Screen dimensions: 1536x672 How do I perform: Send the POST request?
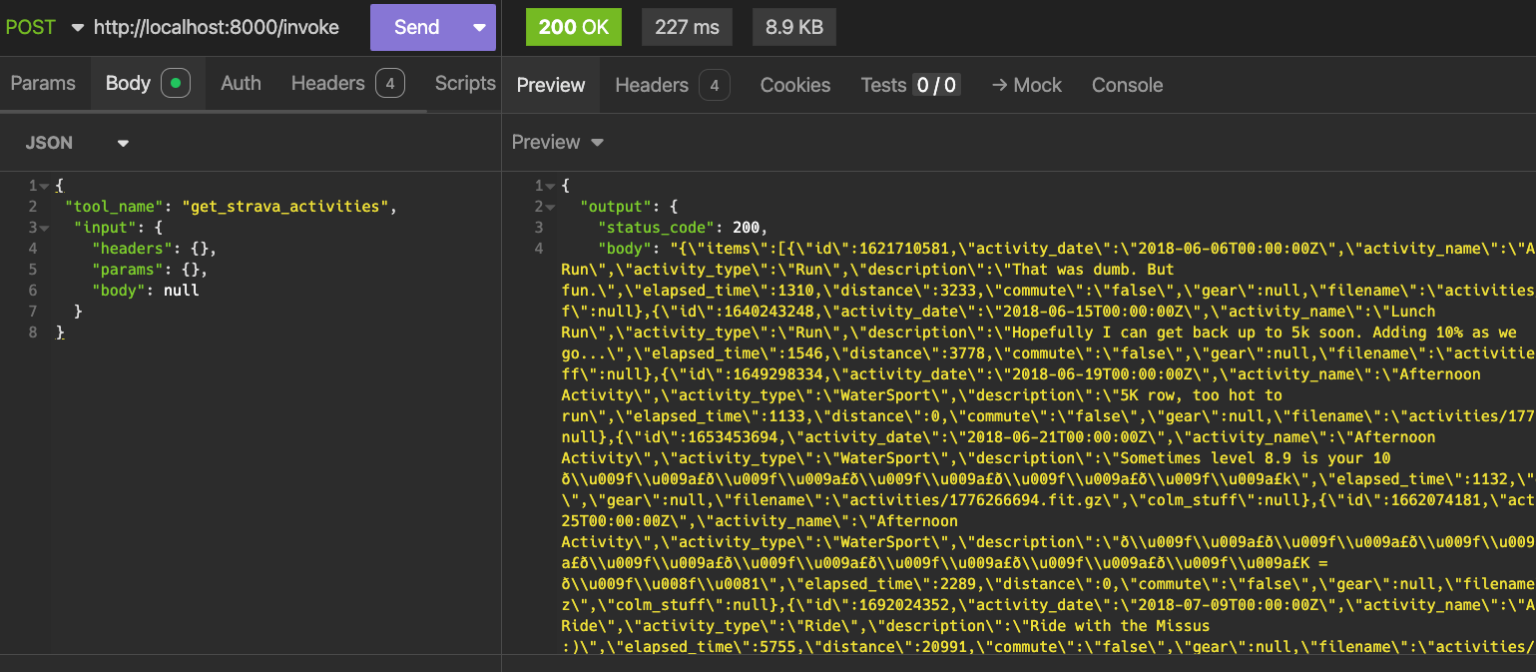tap(415, 27)
